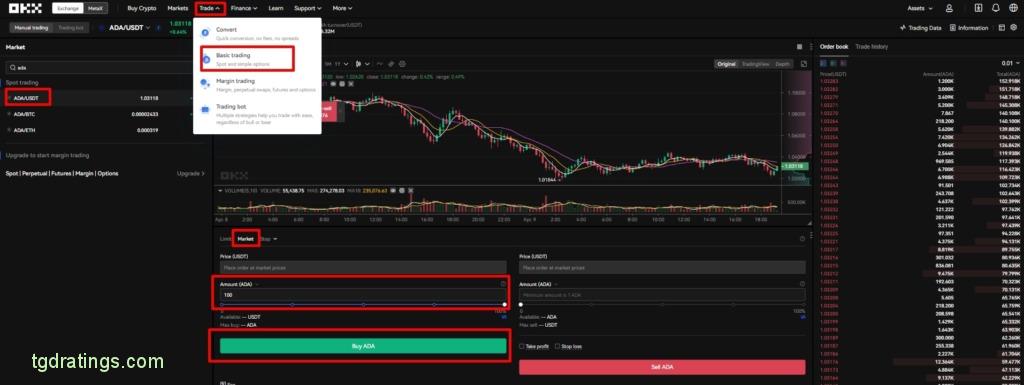Viewport: 1024px width, 385px height.
Task: Open the Assets dropdown
Action: point(920,8)
